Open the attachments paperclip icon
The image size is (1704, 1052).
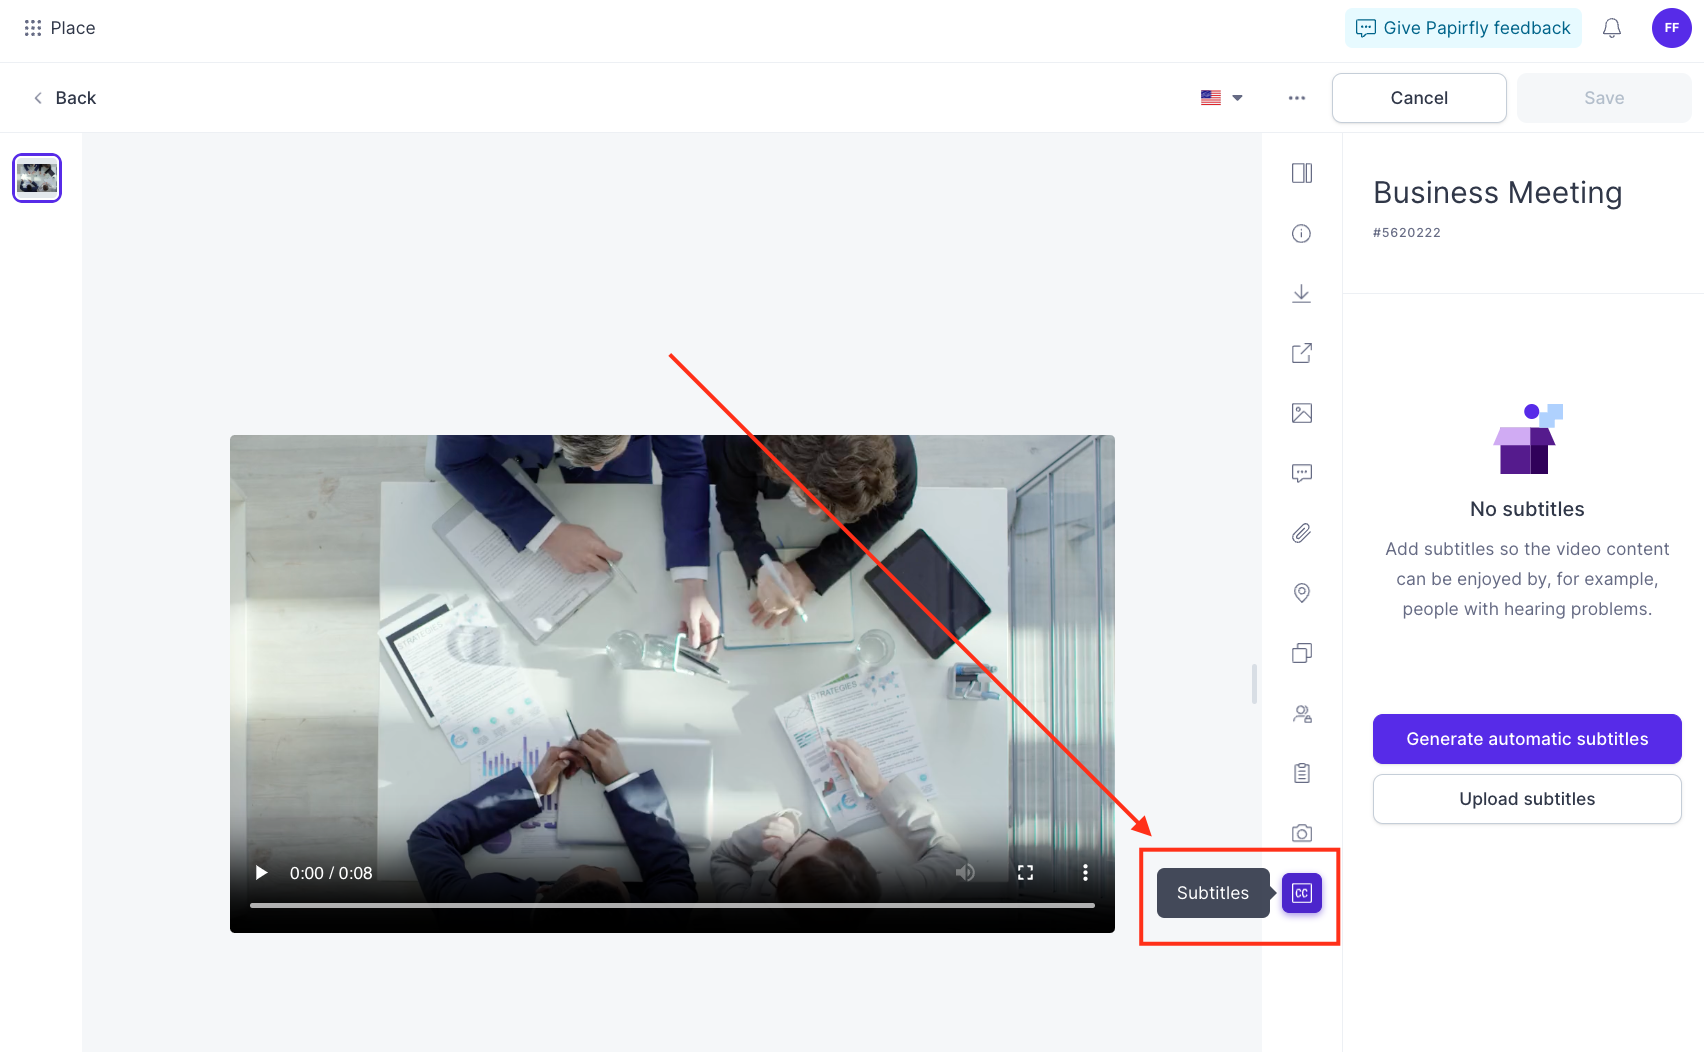1302,533
